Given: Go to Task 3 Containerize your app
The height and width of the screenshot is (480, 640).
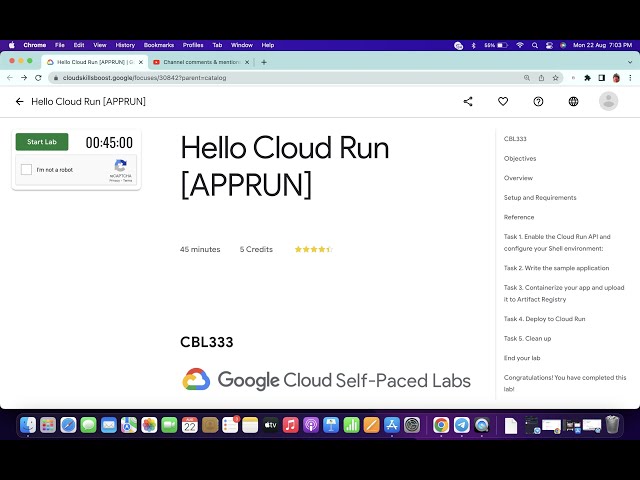Looking at the screenshot, I should [x=564, y=293].
